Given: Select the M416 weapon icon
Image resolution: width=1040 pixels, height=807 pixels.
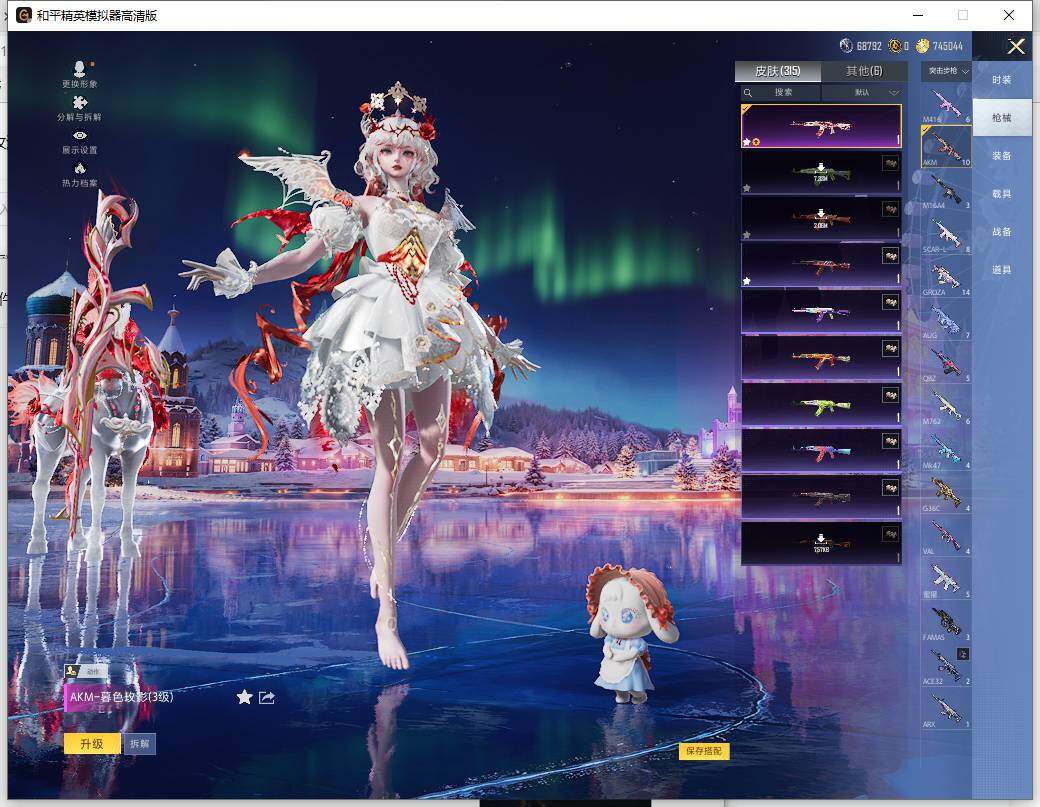Looking at the screenshot, I should click(x=946, y=103).
